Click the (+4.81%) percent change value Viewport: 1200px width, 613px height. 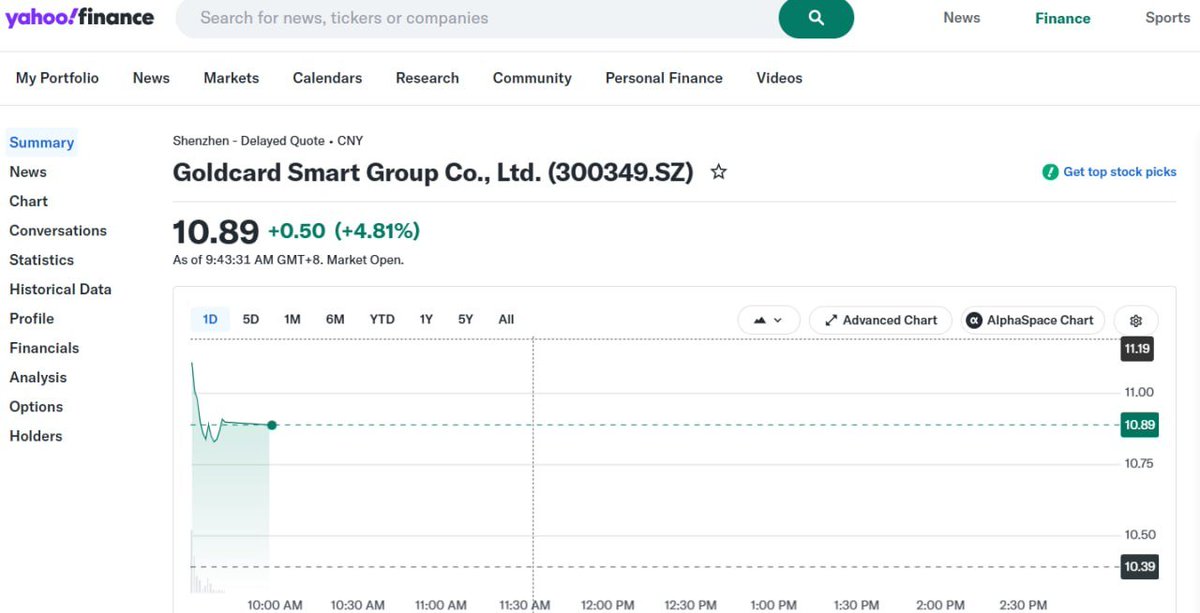(377, 231)
